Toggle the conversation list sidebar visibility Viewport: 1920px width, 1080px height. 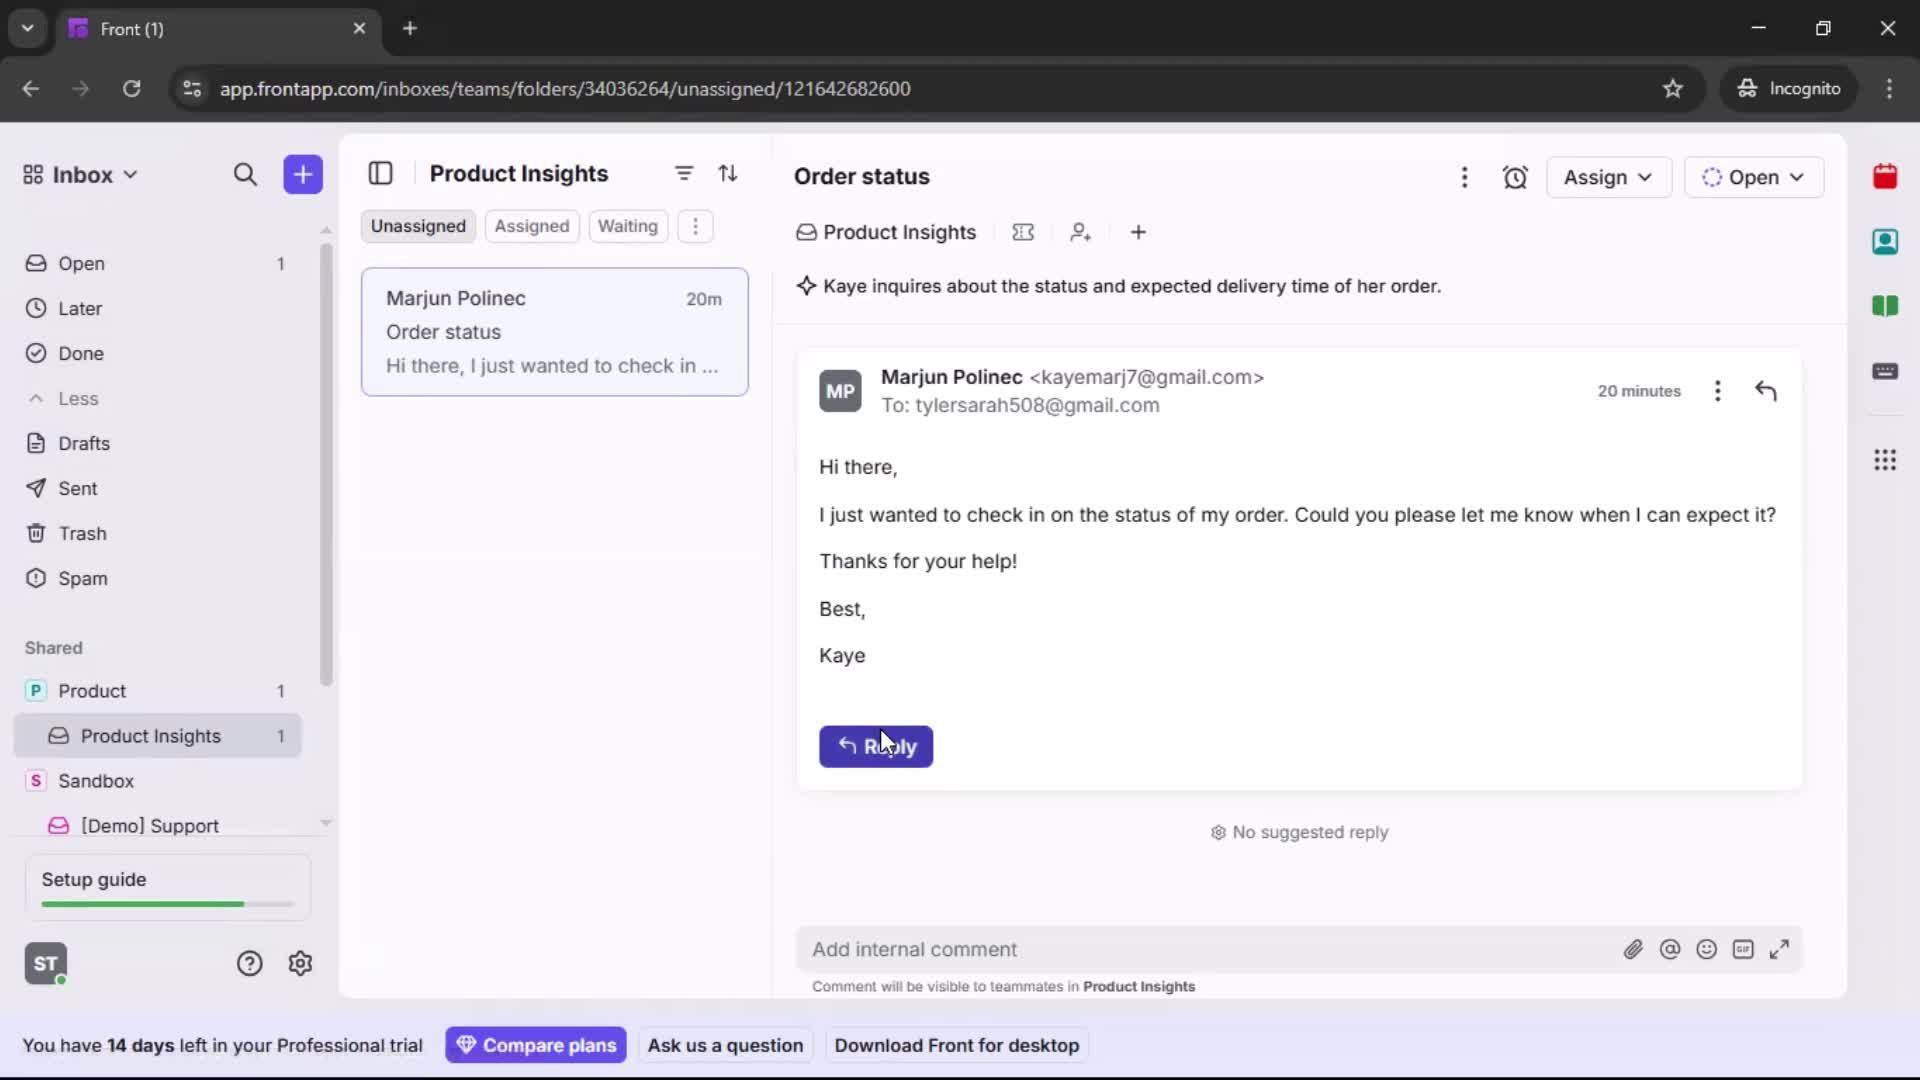point(381,173)
